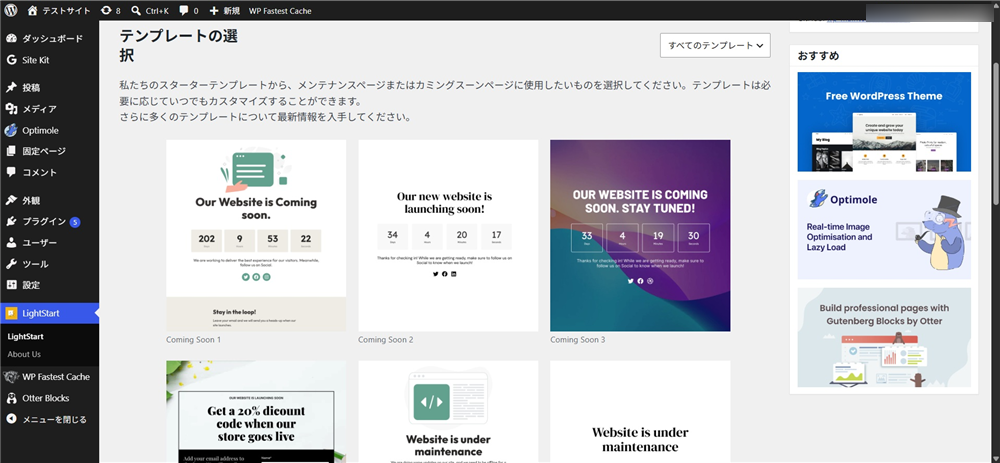
Task: Click the プラグイン plug icon
Action: [11, 221]
